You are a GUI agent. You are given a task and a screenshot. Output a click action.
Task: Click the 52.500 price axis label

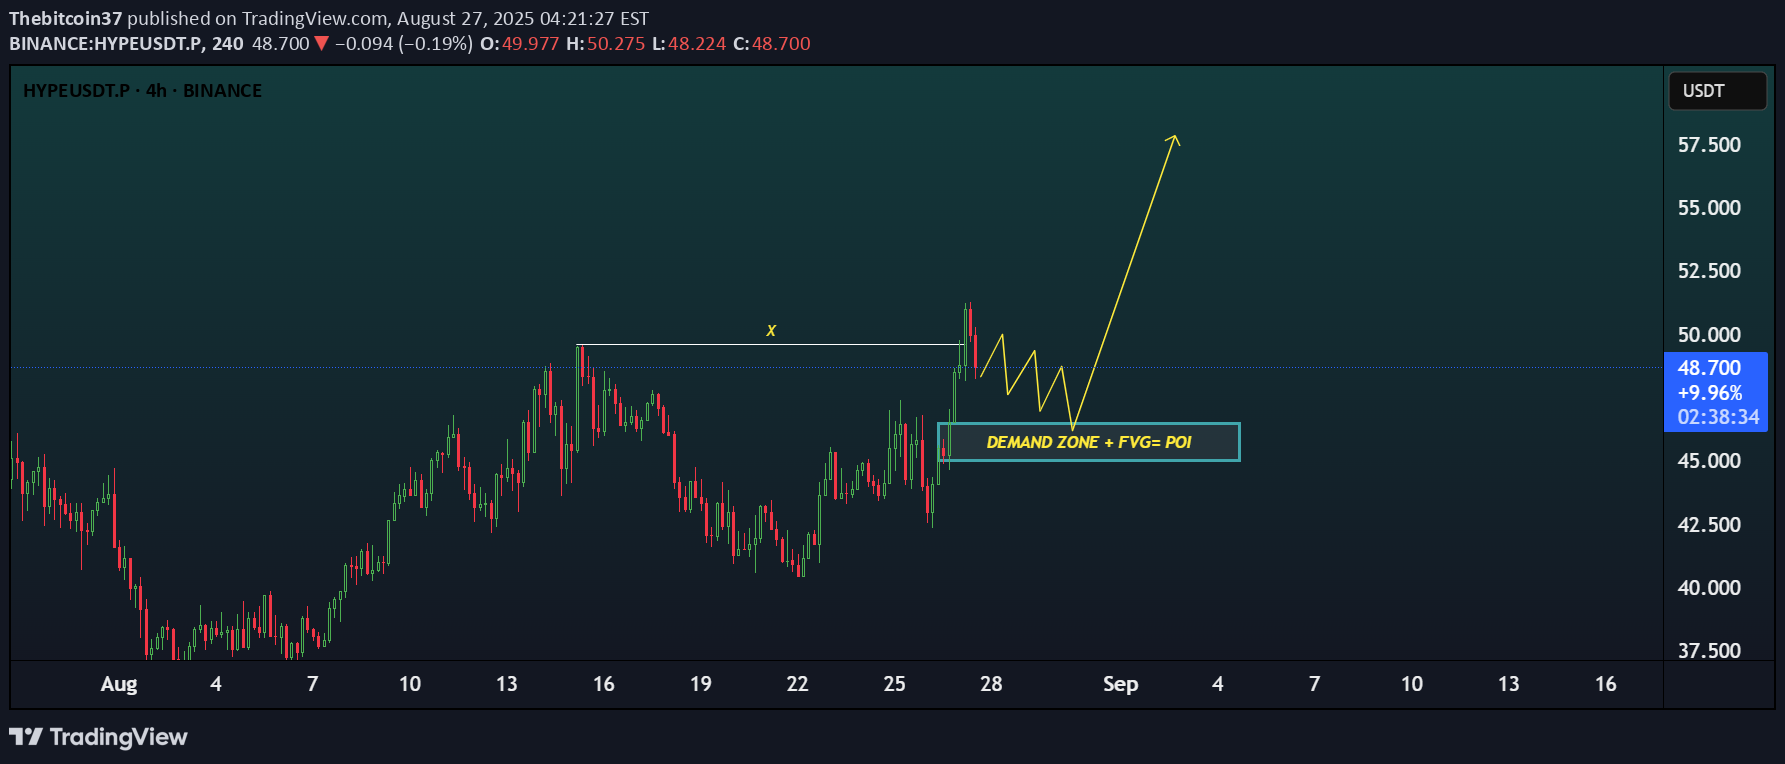(x=1709, y=271)
